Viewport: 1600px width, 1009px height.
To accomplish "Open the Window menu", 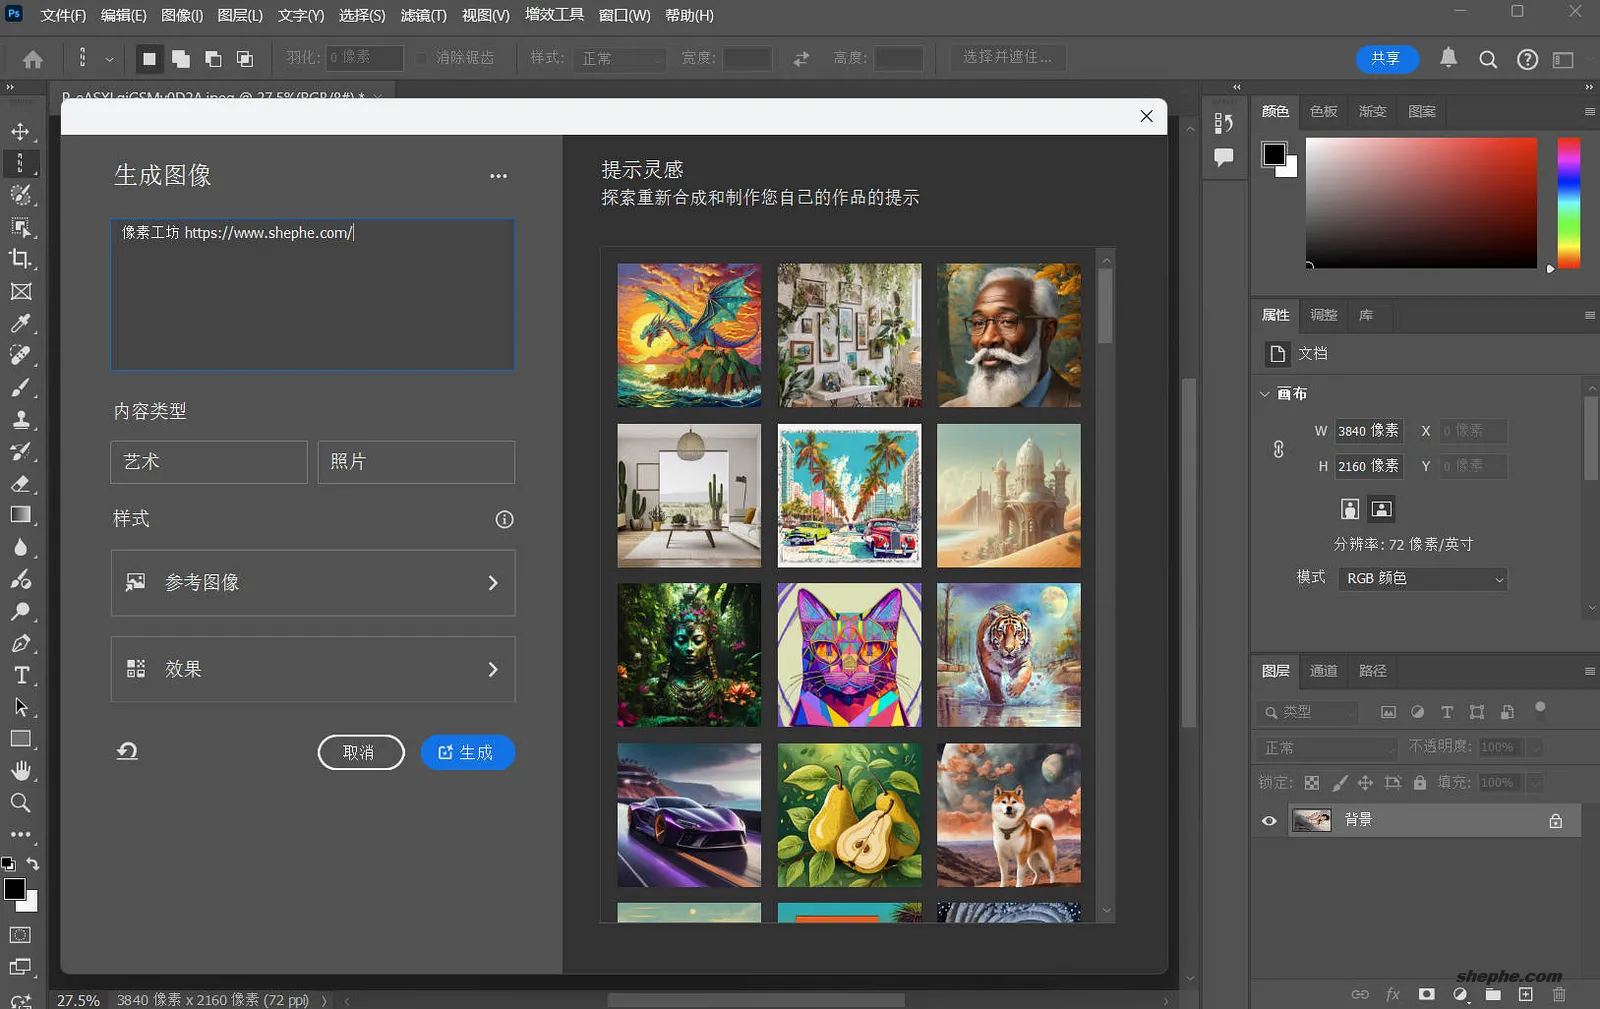I will [x=624, y=15].
